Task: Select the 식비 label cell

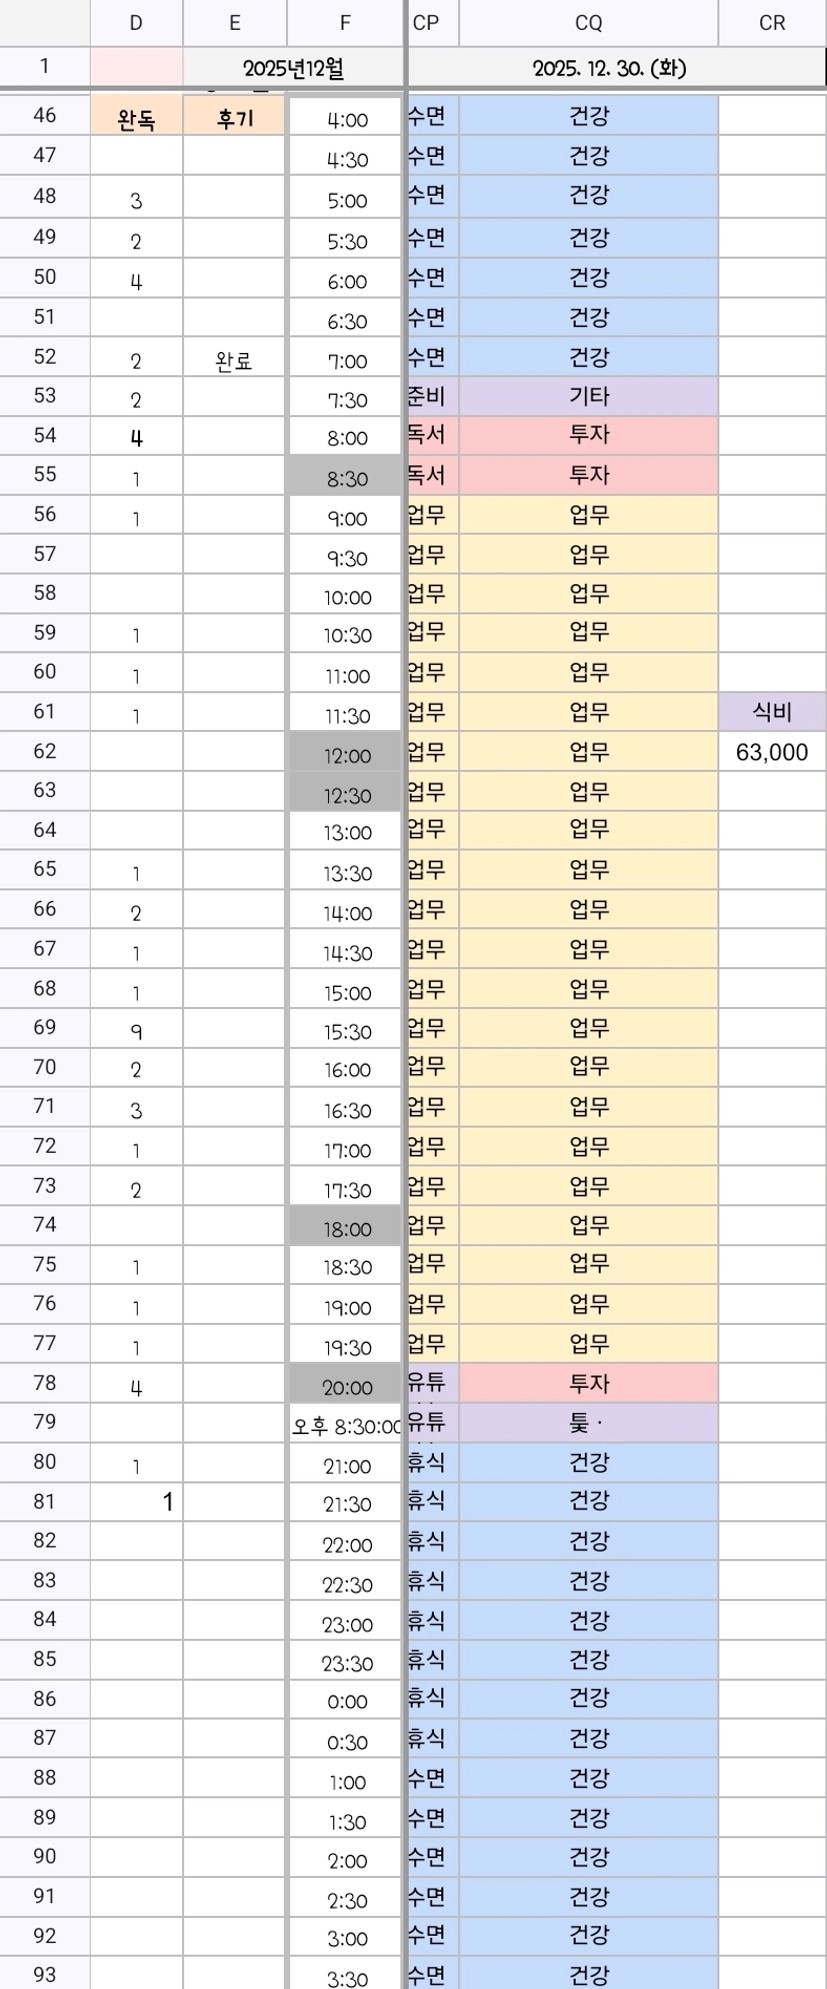Action: click(x=772, y=712)
